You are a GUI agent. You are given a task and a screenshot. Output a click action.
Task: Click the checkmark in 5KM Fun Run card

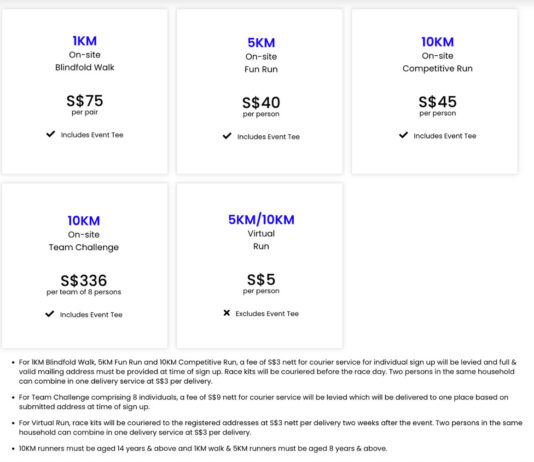tap(227, 136)
